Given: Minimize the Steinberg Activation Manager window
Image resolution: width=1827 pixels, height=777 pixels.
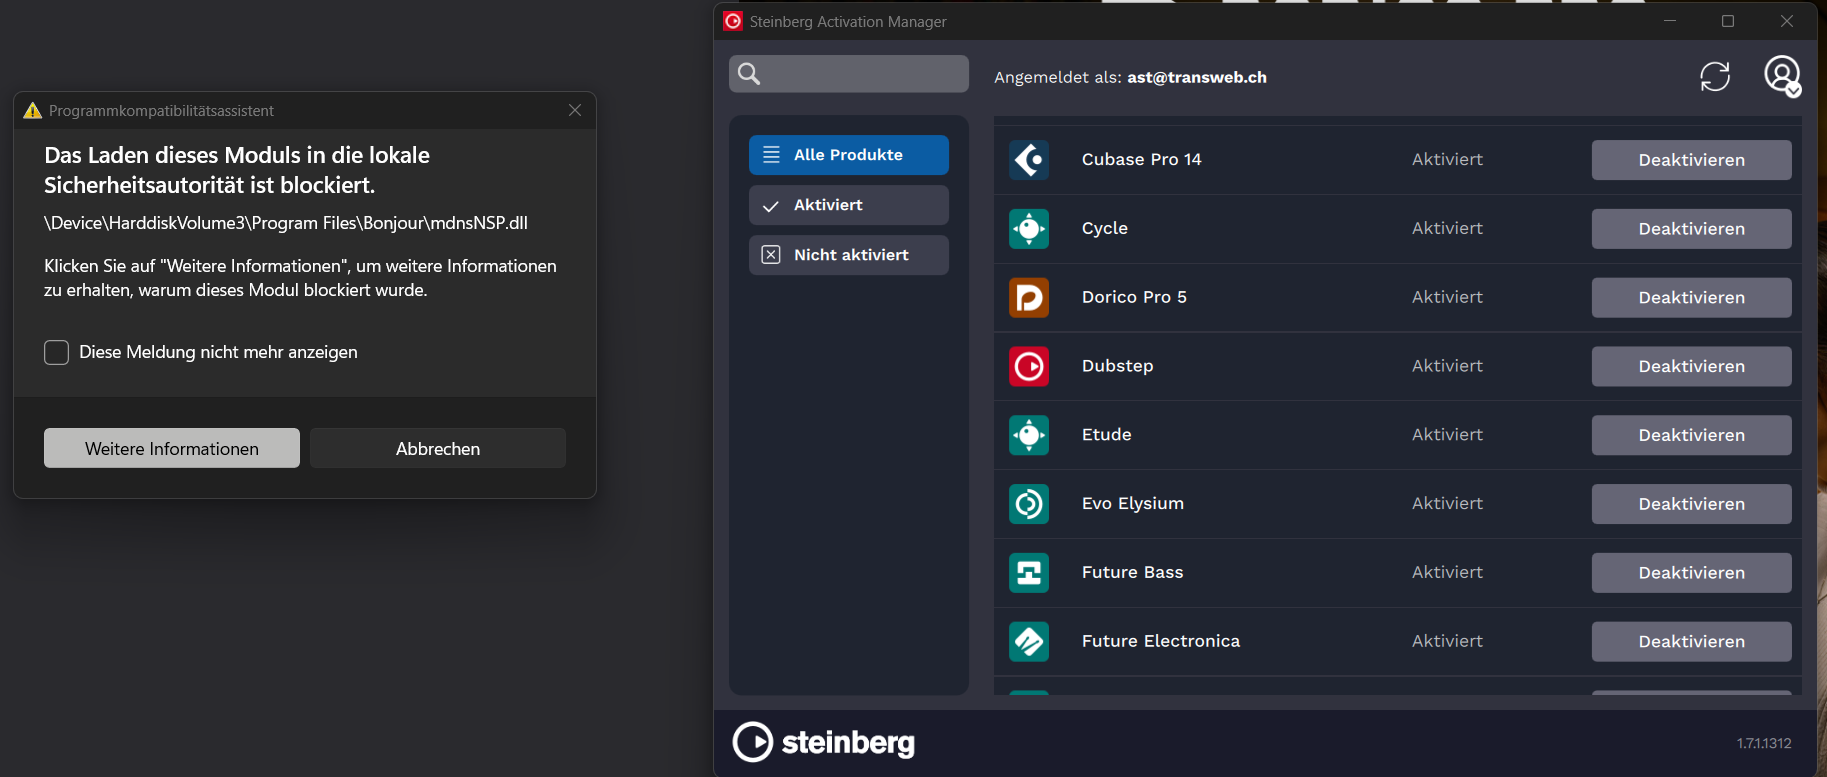Looking at the screenshot, I should coord(1670,21).
